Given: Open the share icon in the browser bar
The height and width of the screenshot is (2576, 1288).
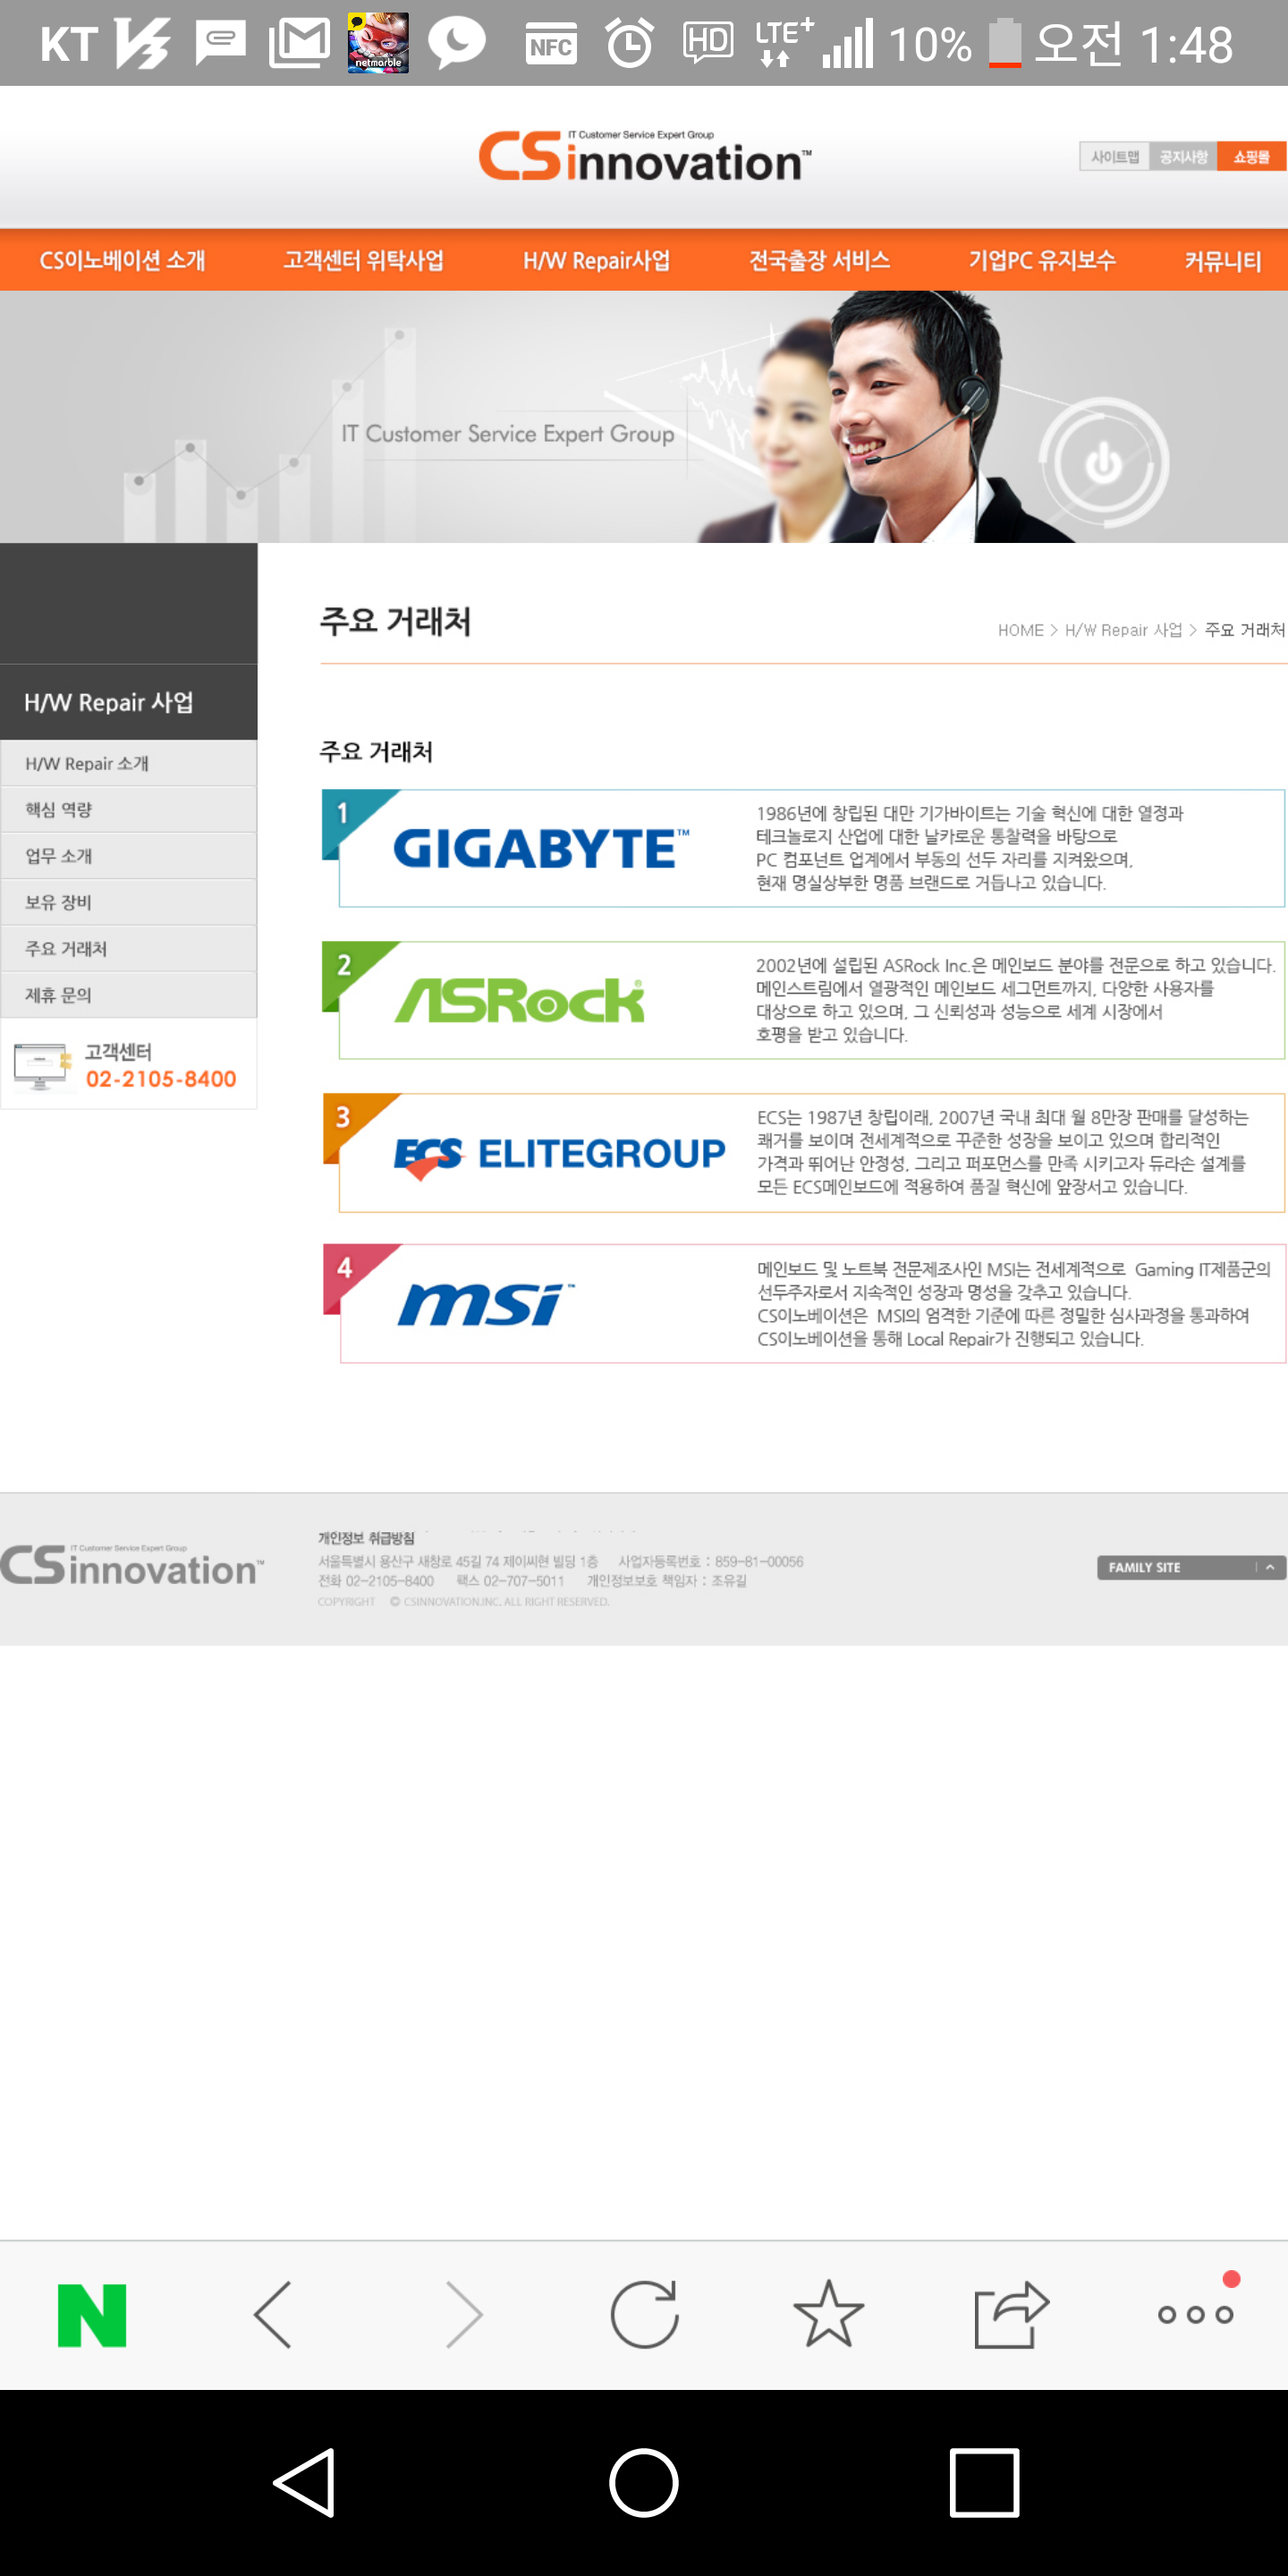Looking at the screenshot, I should pyautogui.click(x=1011, y=2314).
